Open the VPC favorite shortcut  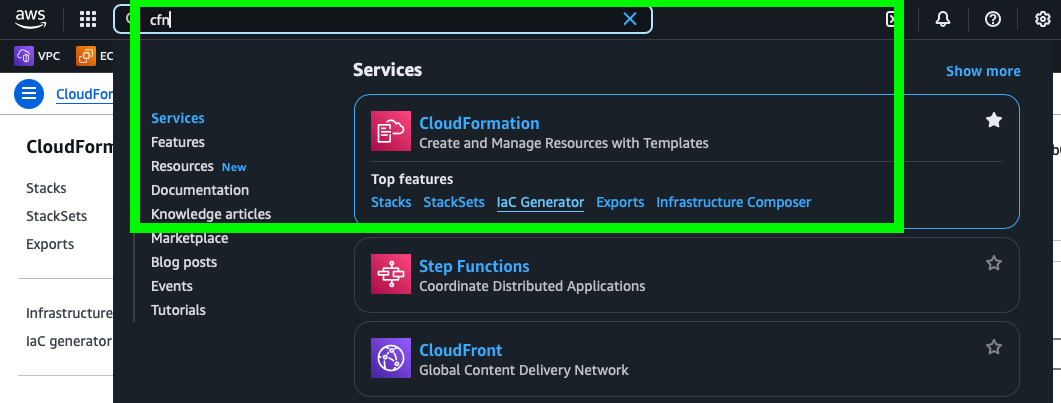[38, 56]
